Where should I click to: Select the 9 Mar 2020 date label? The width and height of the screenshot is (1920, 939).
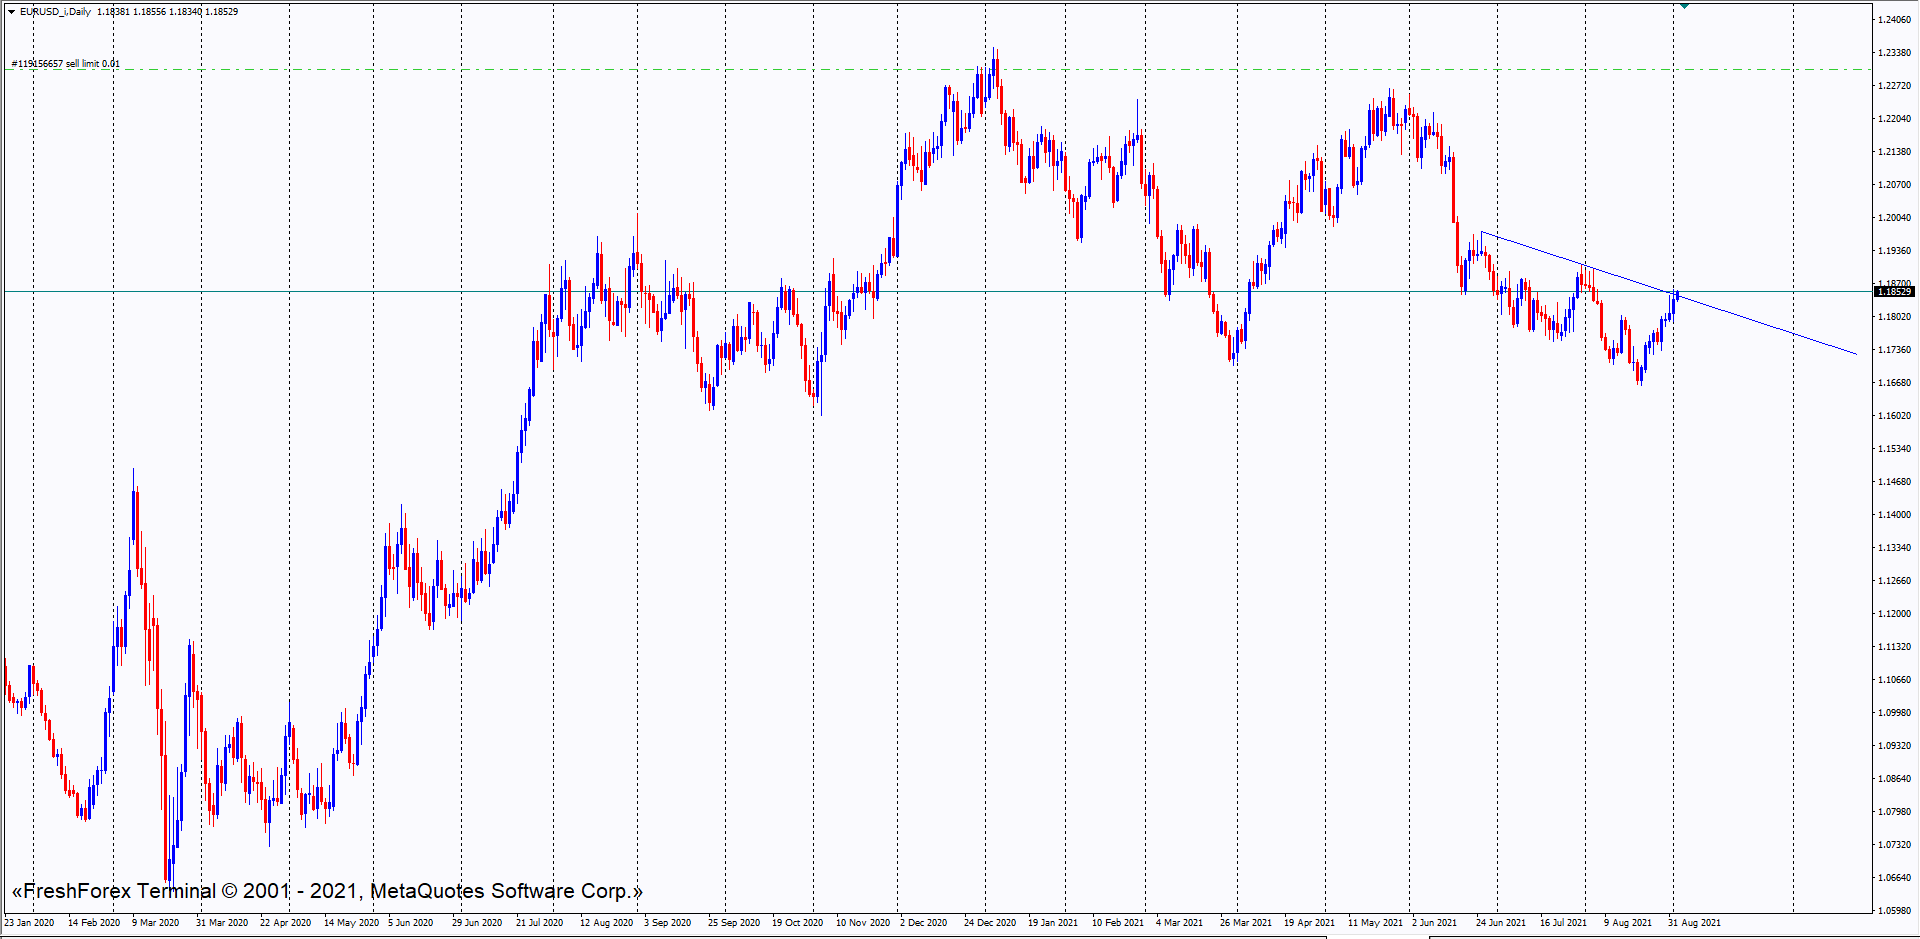coord(155,923)
